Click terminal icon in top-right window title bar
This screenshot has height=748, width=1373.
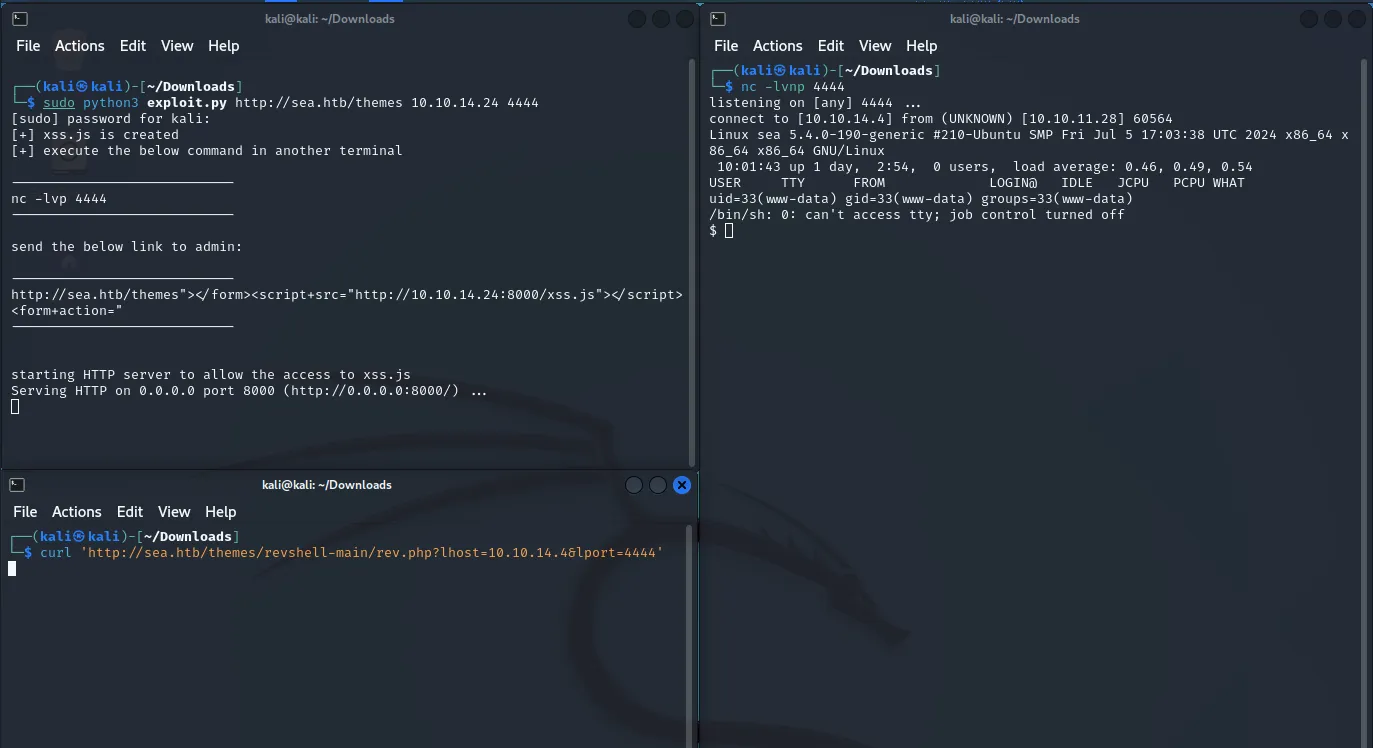(x=718, y=18)
